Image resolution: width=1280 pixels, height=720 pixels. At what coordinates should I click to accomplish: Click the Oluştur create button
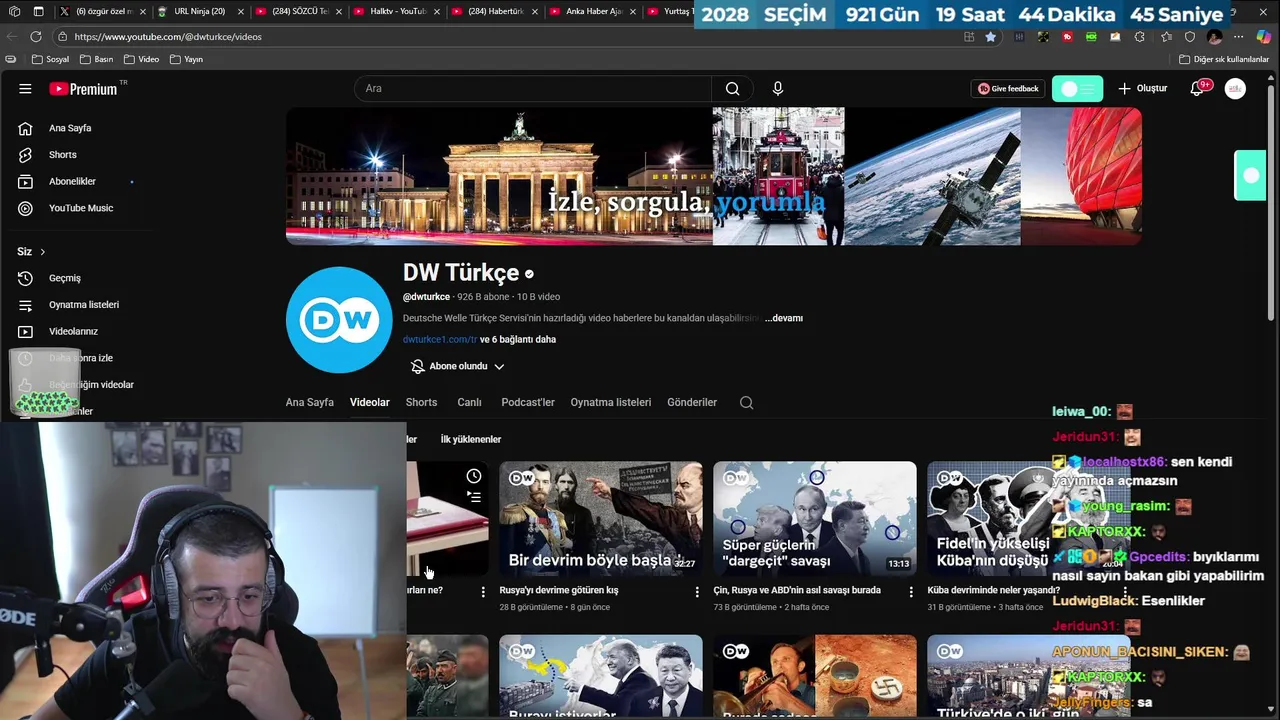click(1142, 89)
